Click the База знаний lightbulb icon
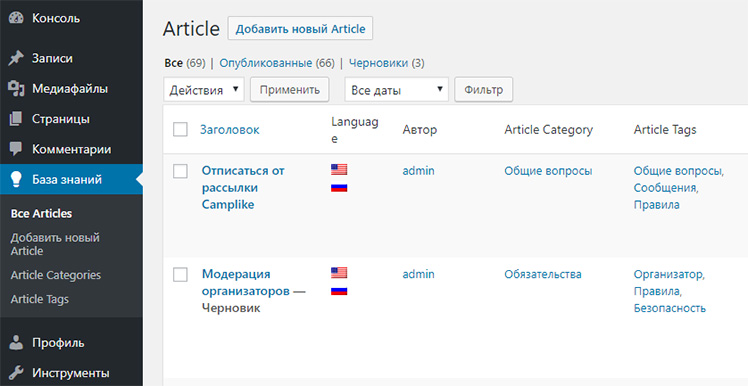 (16, 179)
